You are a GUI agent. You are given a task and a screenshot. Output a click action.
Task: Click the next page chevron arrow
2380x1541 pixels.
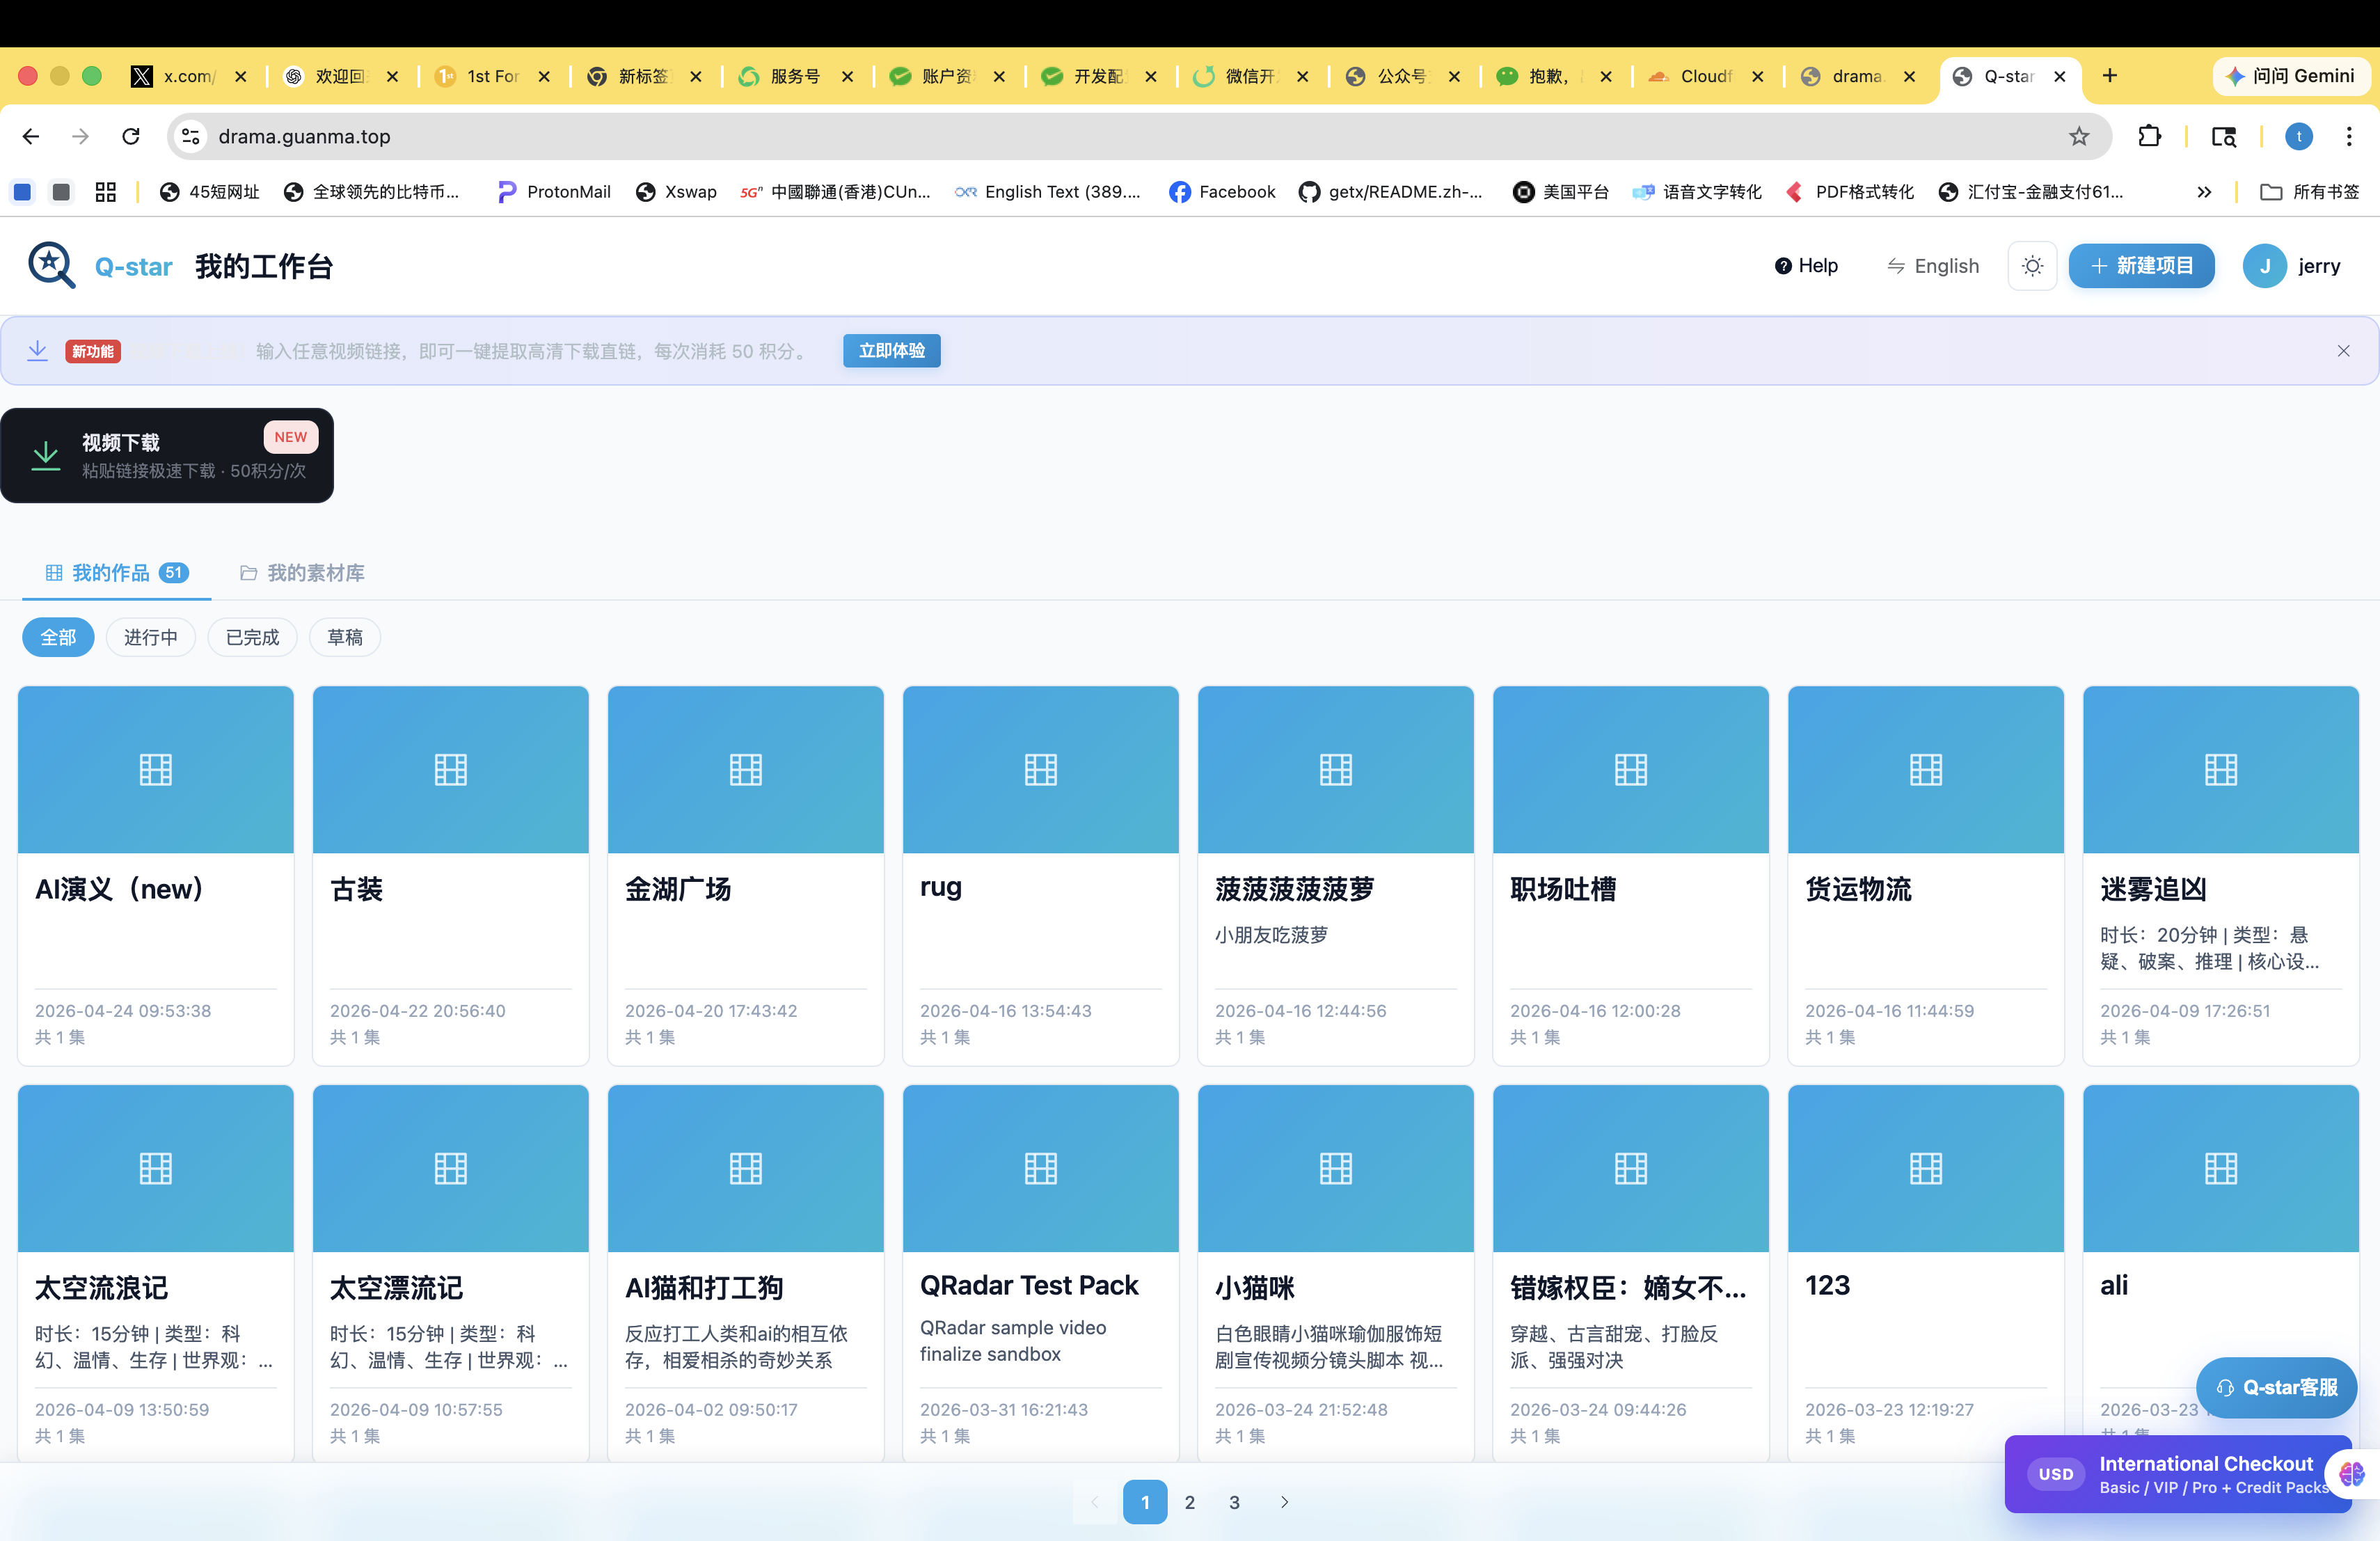[x=1285, y=1502]
